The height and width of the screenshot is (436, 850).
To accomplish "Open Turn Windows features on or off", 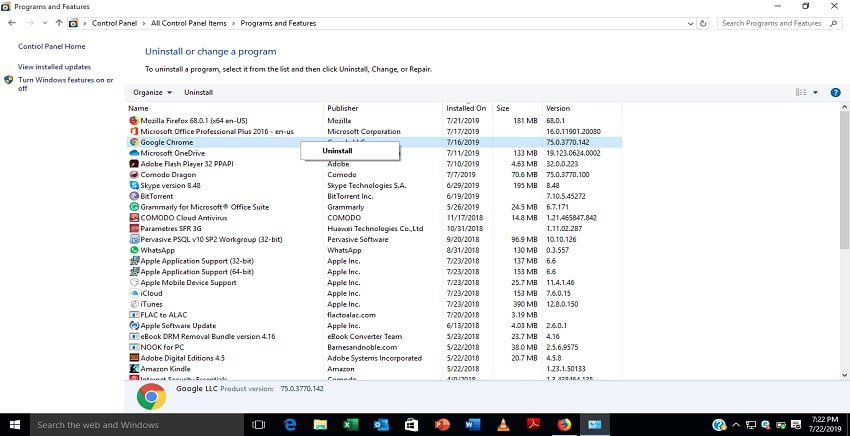I will pyautogui.click(x=66, y=84).
